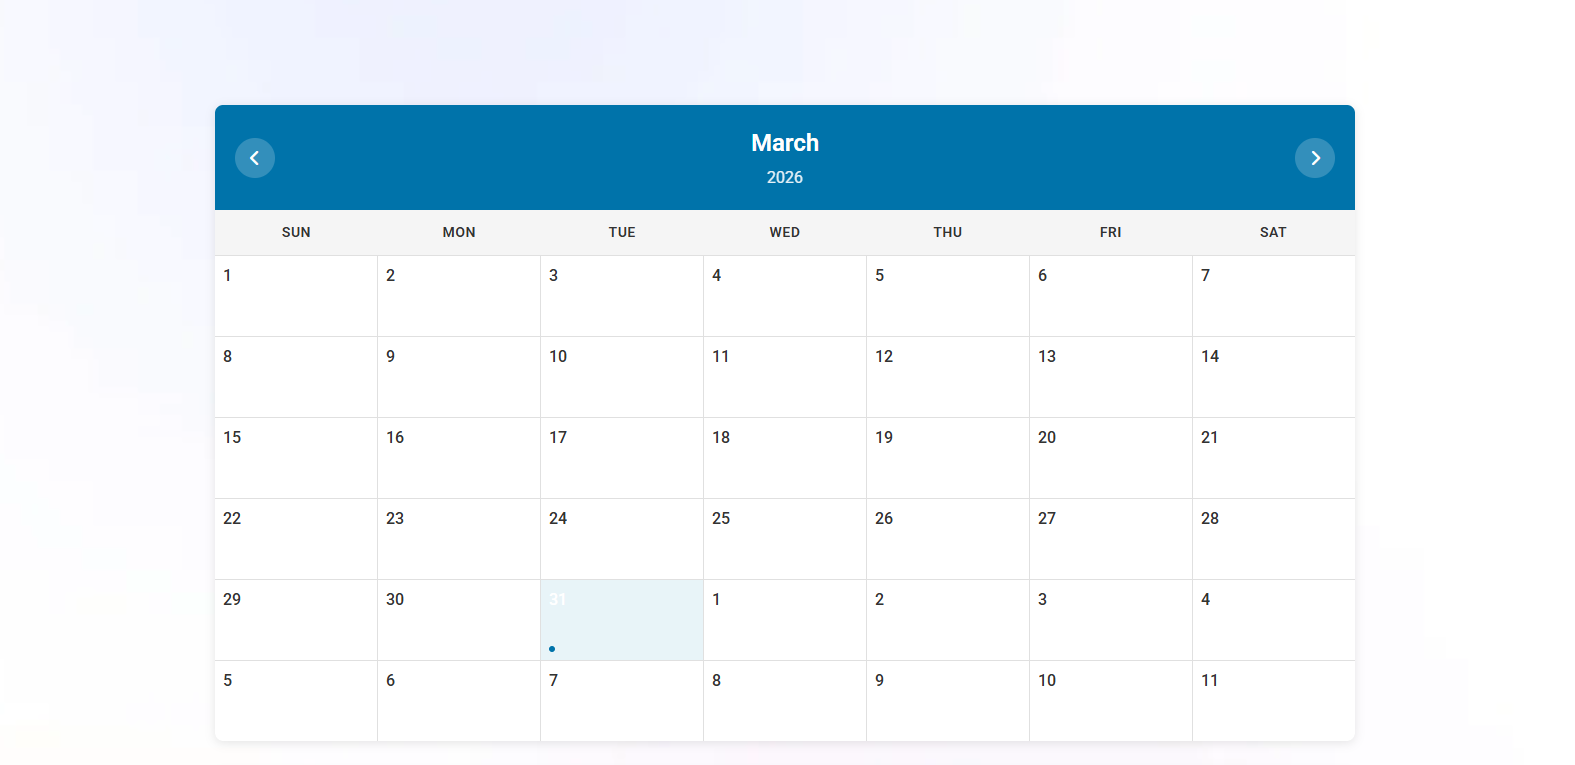Click the SAT column header

(1273, 232)
